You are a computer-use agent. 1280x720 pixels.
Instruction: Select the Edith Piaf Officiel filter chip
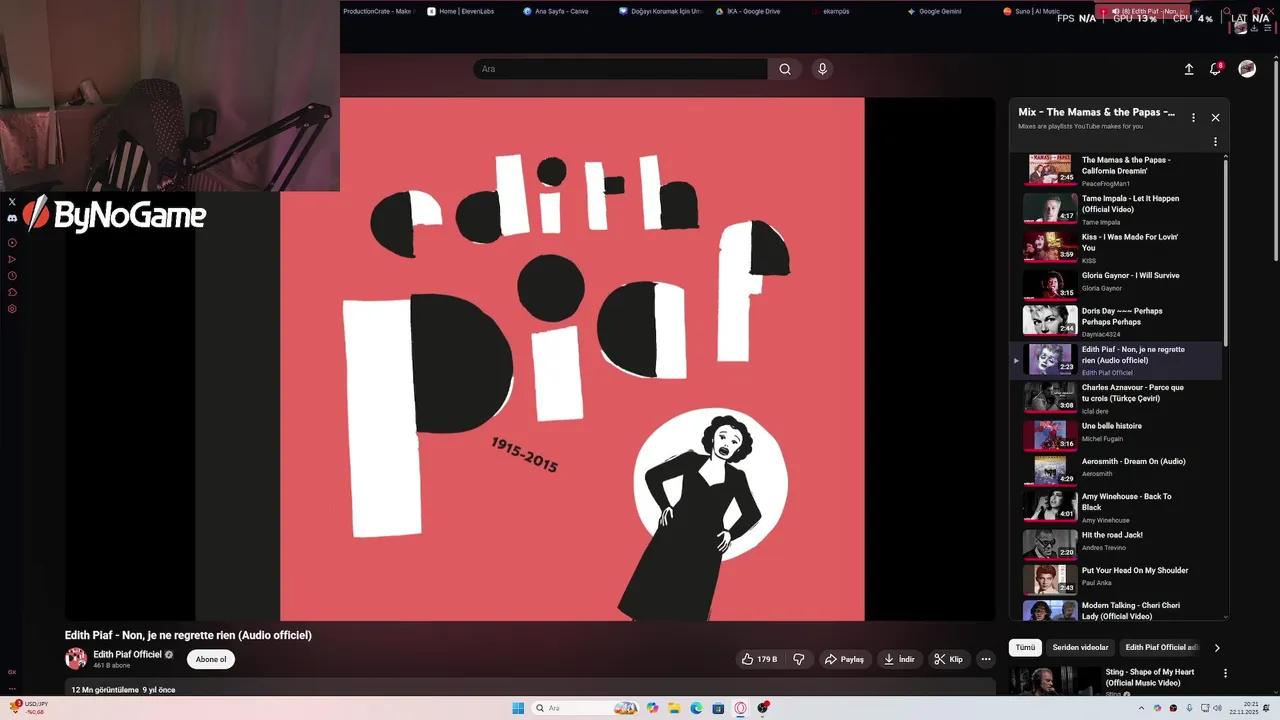pos(1160,647)
